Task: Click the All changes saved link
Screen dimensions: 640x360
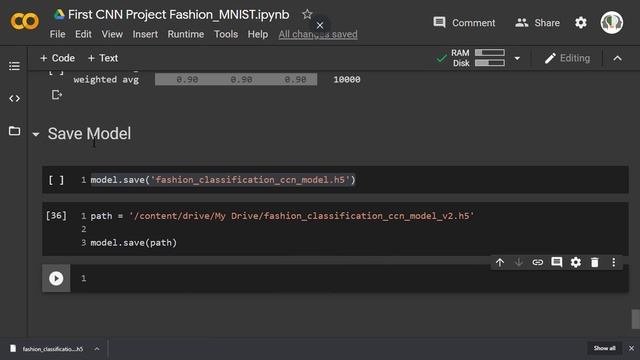Action: 318,34
